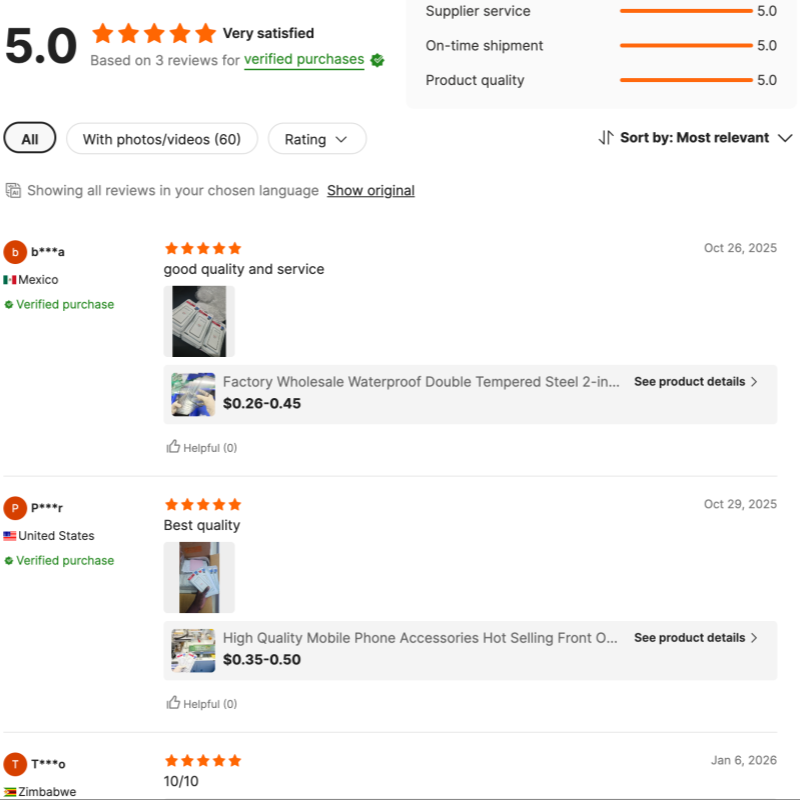The width and height of the screenshot is (800, 800).
Task: Open b***a's review photo thumbnail
Action: [199, 321]
